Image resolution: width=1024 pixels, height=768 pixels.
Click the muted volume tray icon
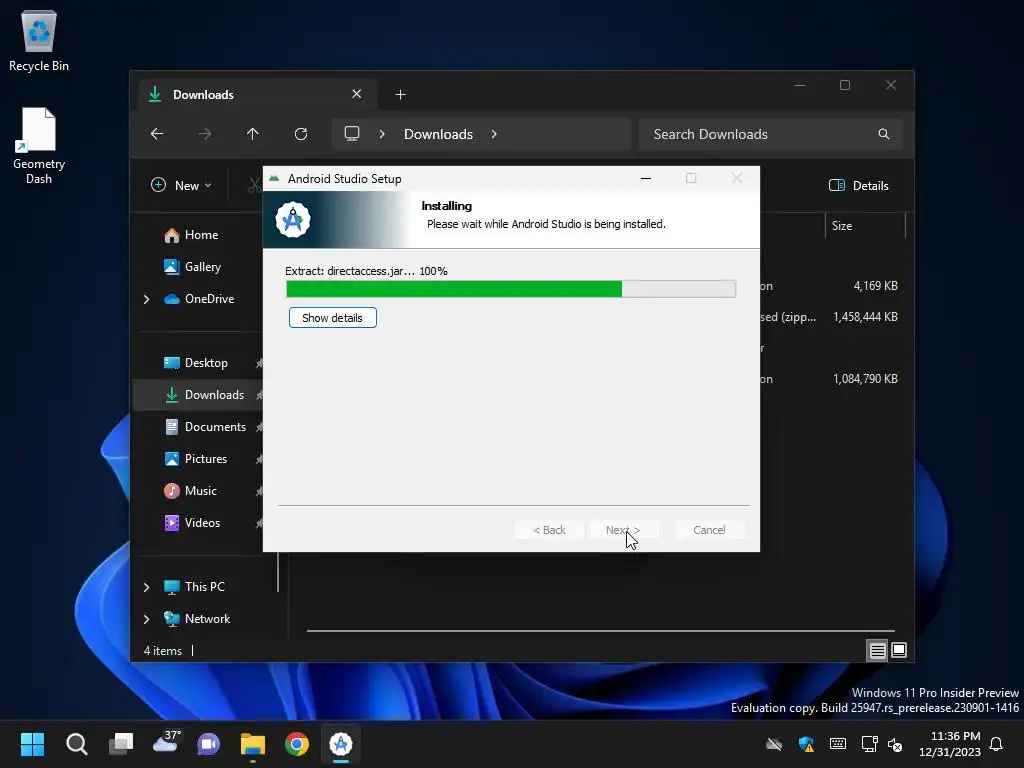(x=895, y=744)
